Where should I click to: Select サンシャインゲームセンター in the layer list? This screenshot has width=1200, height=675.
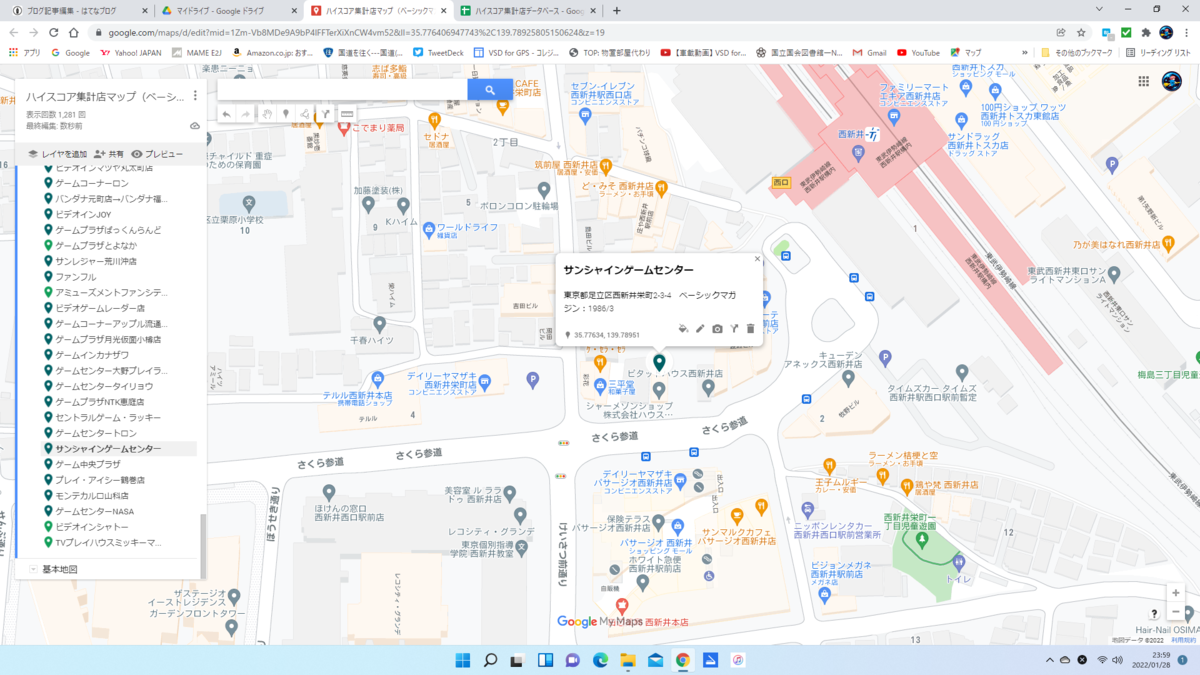108,449
